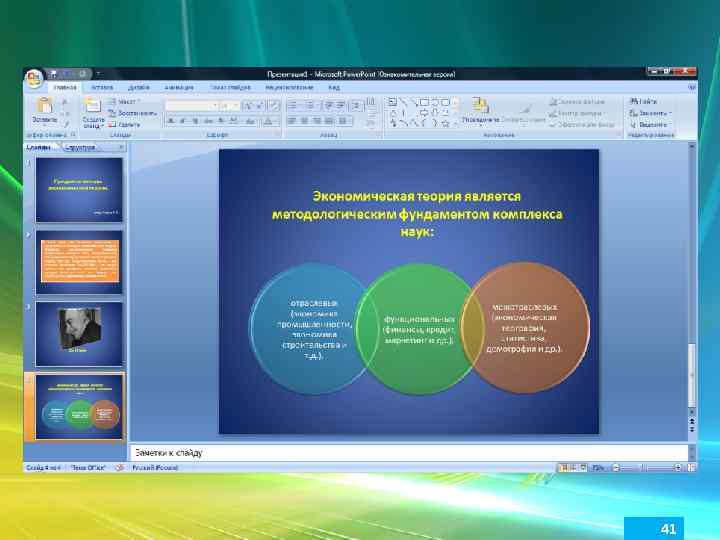
Task: Switch to the Главная (Home) ribbon tab
Action: click(65, 87)
